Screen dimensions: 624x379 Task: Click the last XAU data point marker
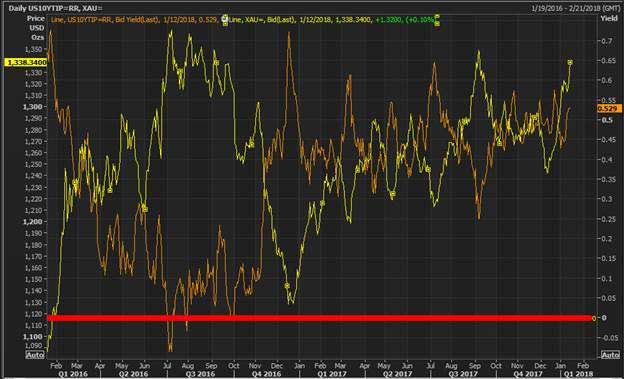click(x=570, y=63)
